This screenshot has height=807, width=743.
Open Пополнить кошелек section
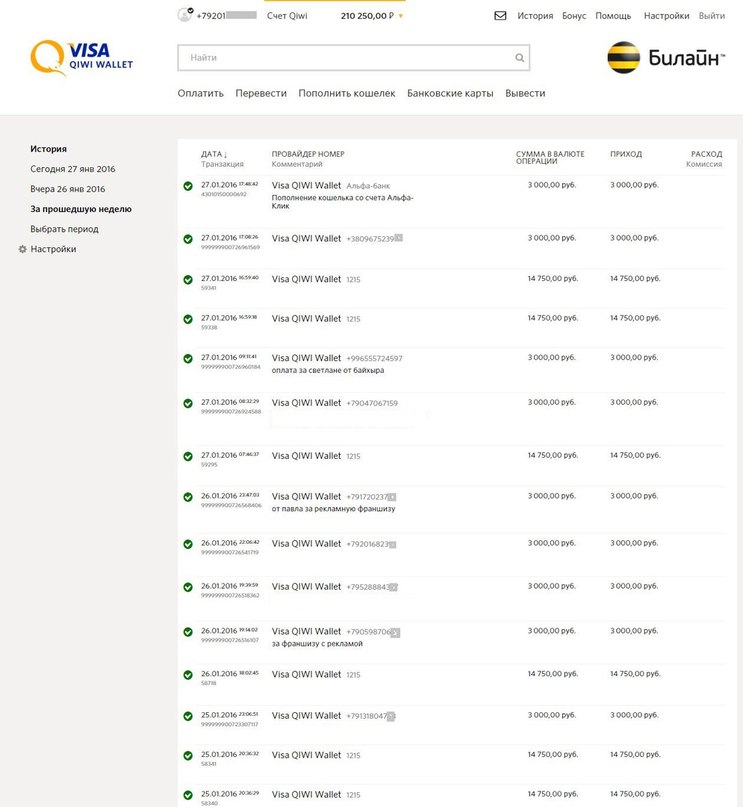pos(347,93)
